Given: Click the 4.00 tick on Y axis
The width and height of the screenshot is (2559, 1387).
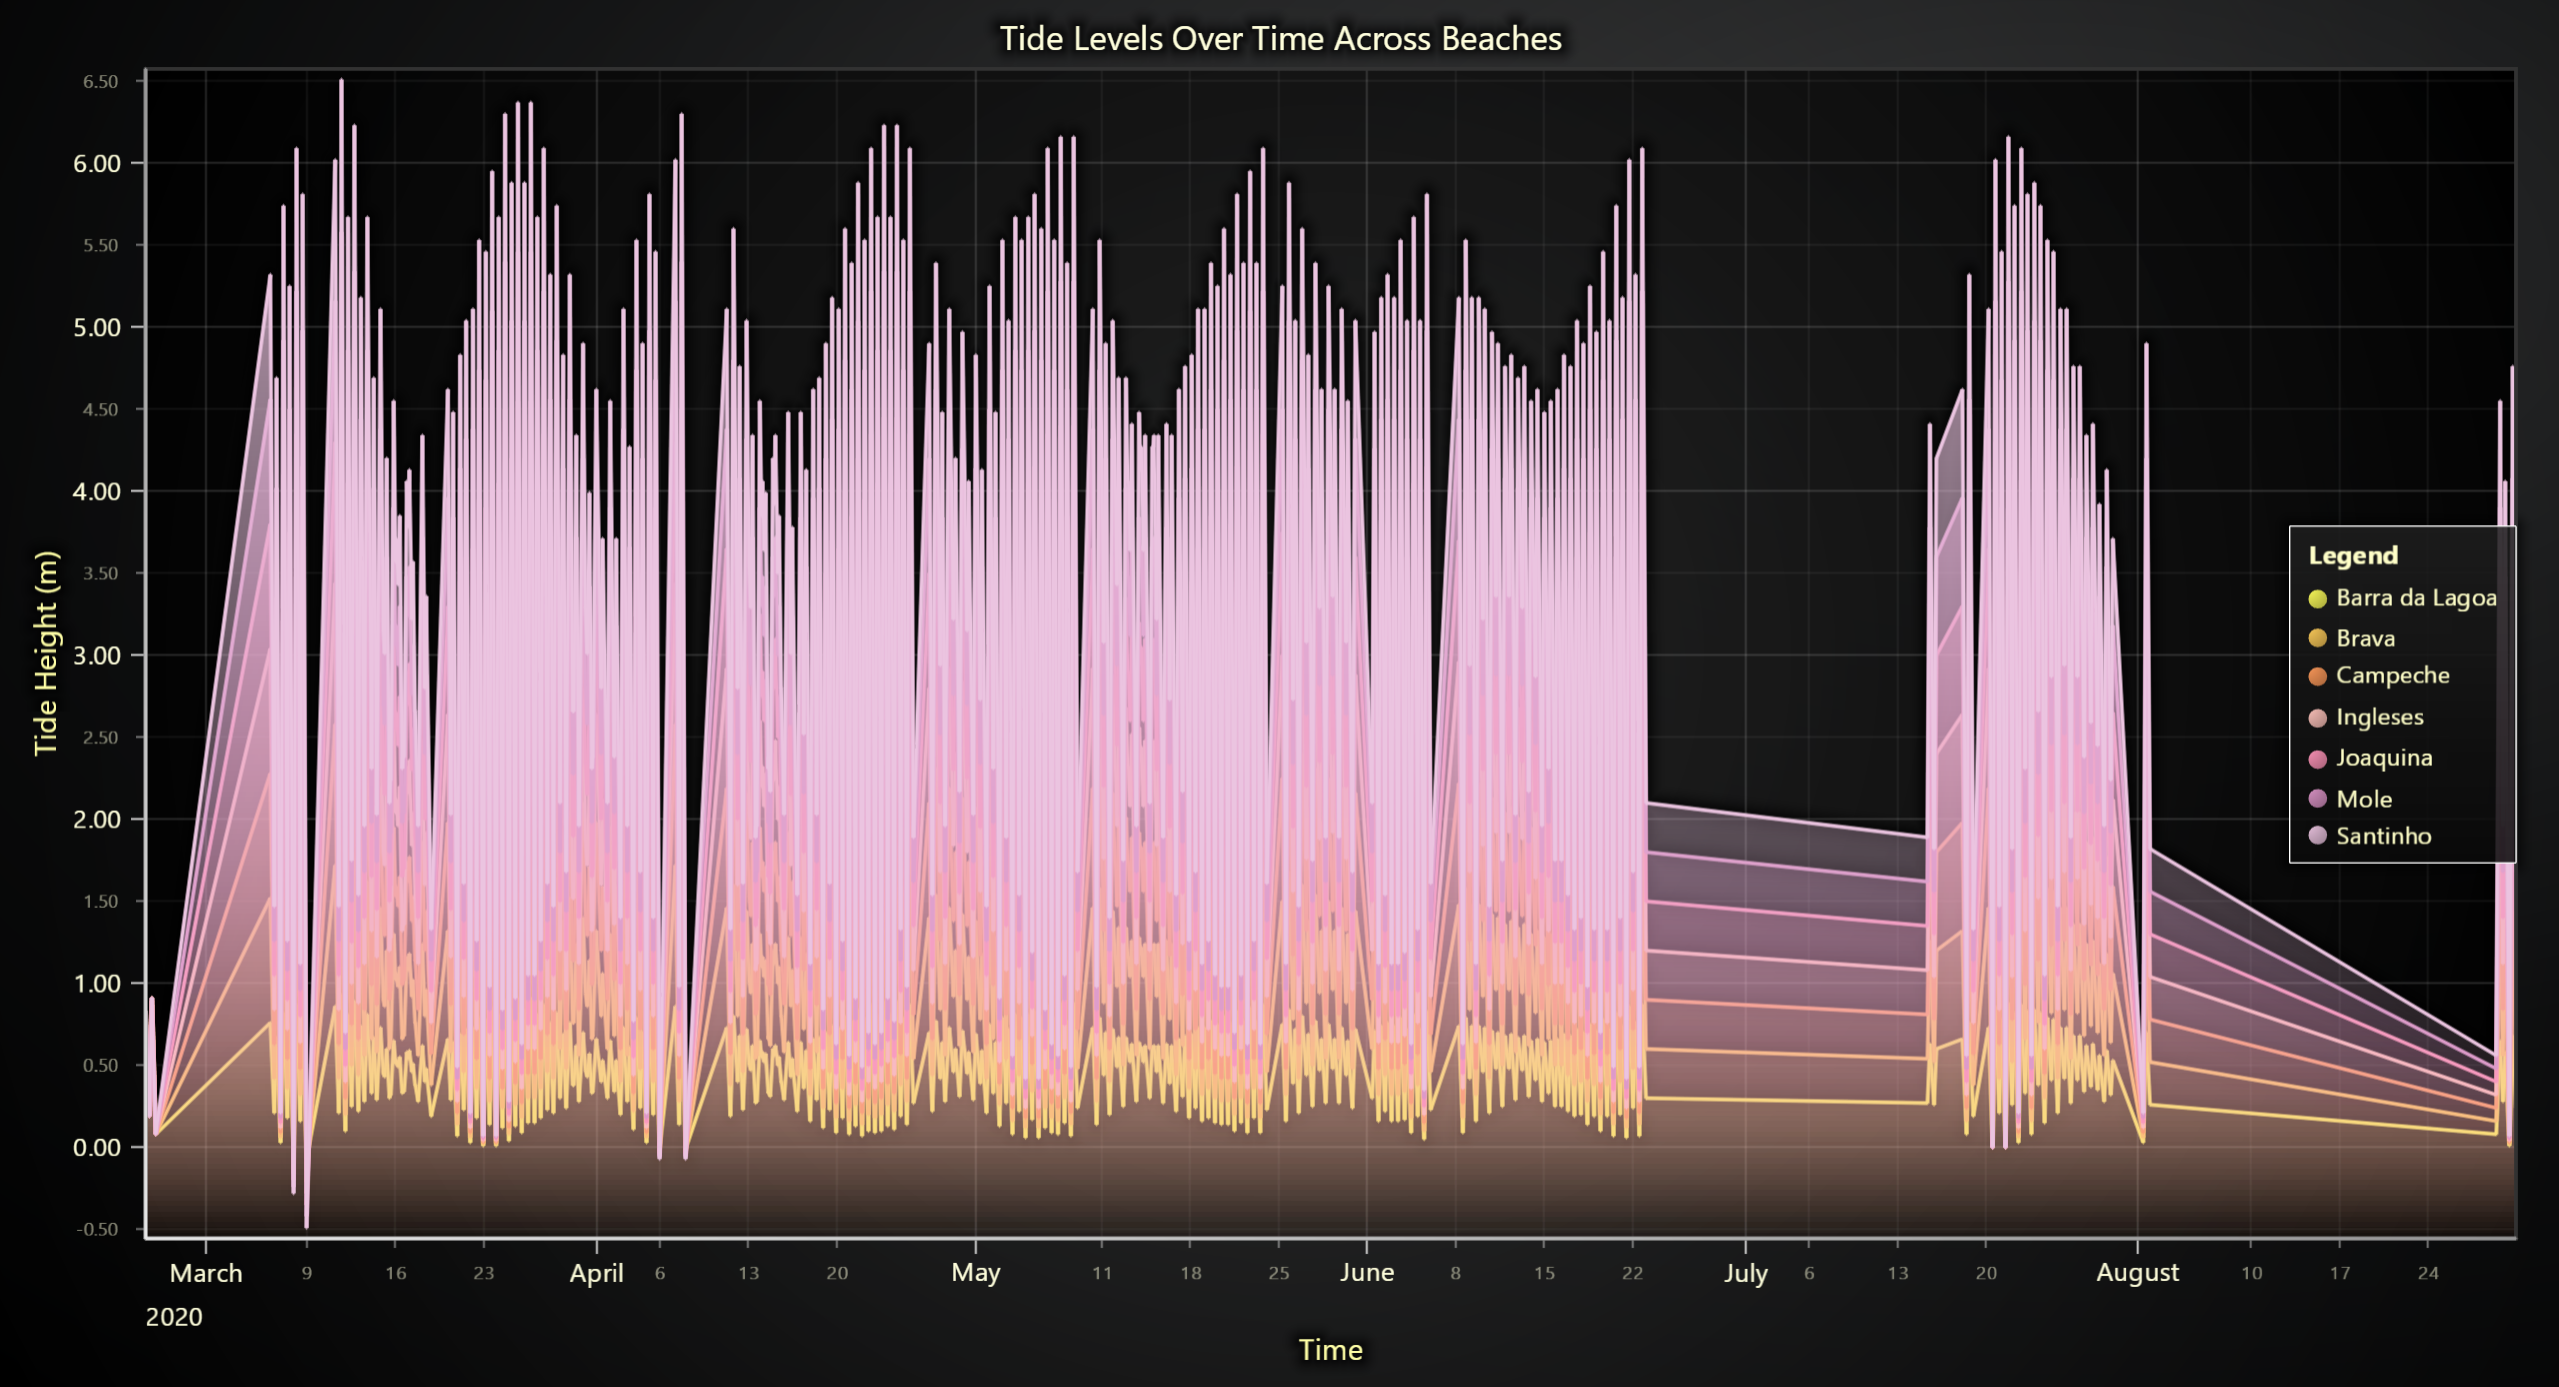Looking at the screenshot, I should click(97, 492).
